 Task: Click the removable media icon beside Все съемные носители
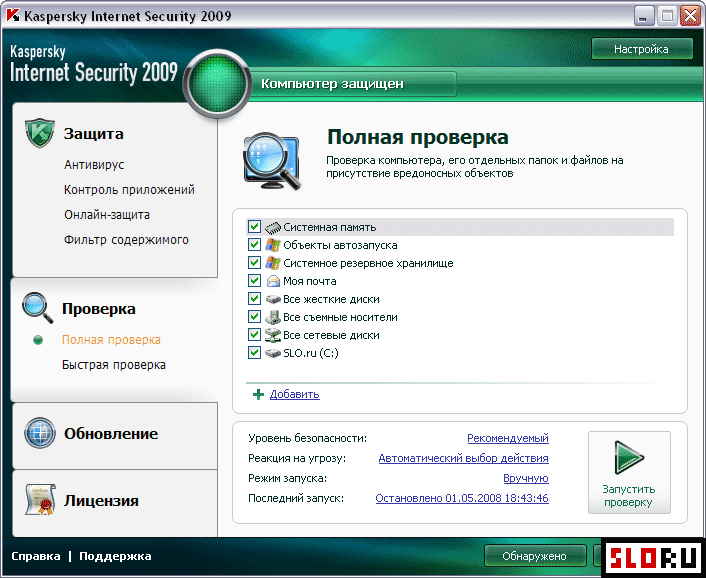(x=273, y=317)
